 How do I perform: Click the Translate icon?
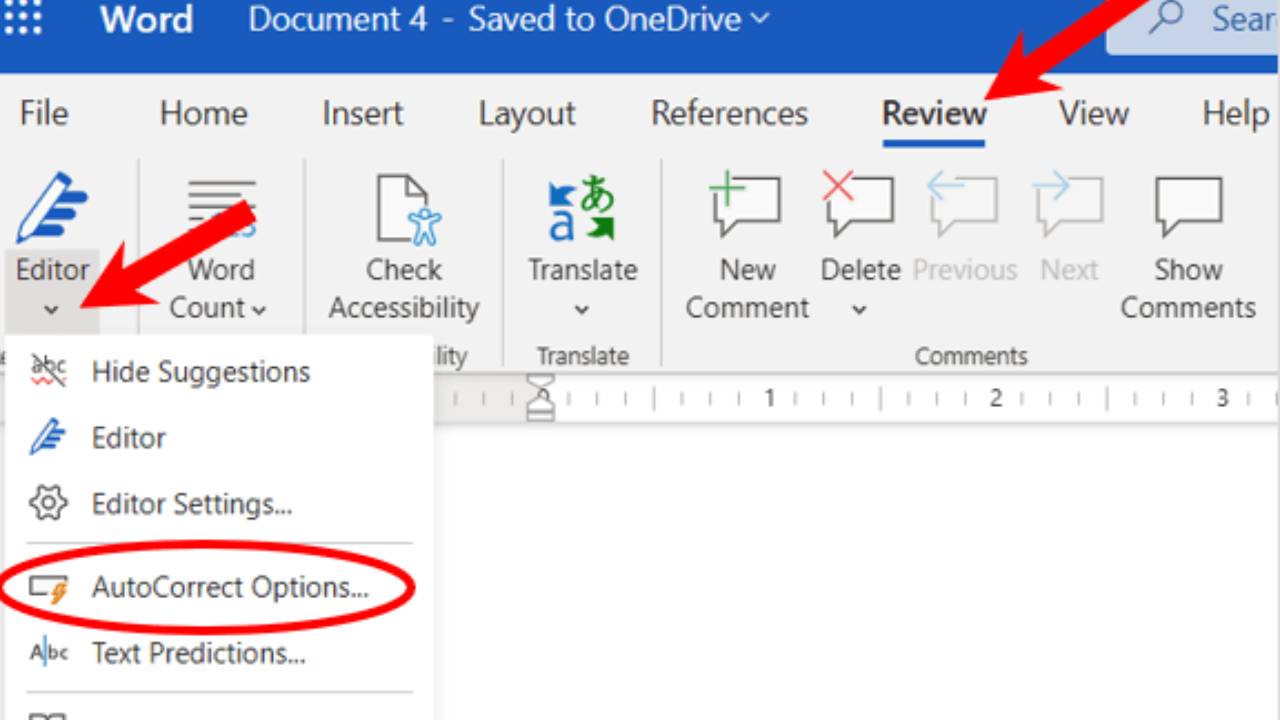click(581, 208)
